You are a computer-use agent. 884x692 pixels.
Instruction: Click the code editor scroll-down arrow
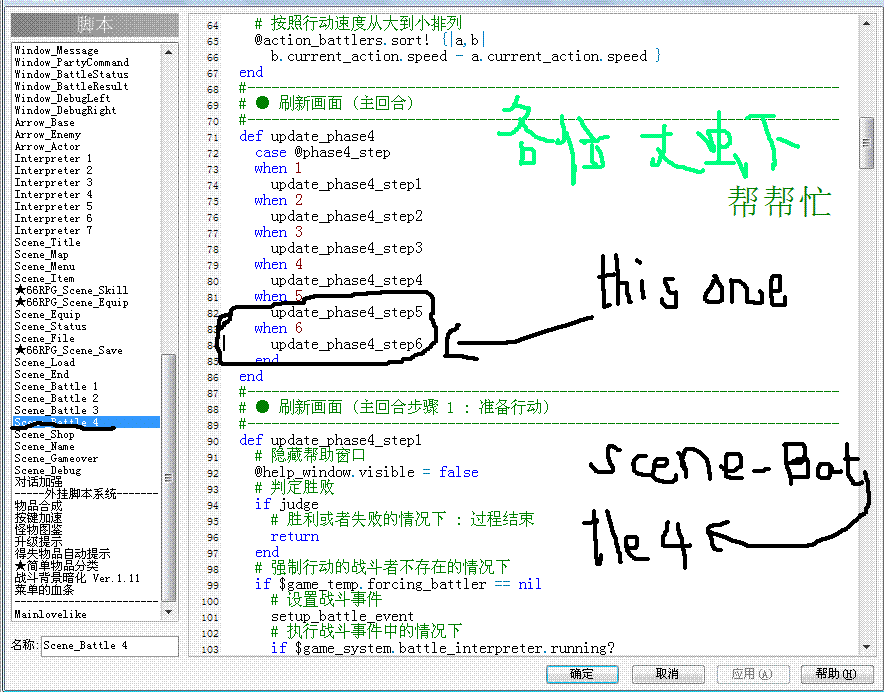[866, 647]
